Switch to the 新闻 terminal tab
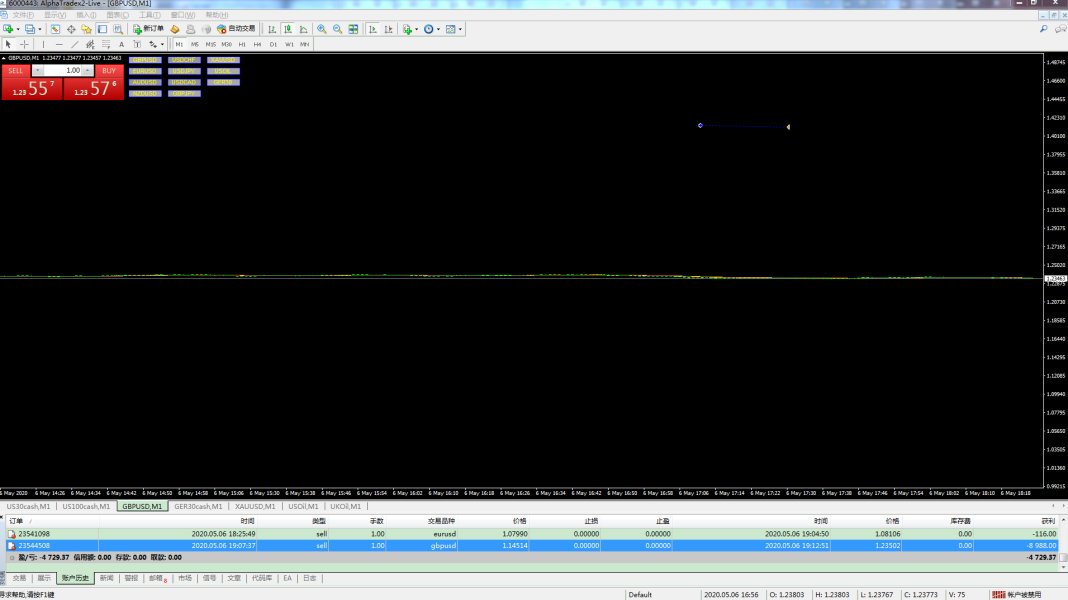Image resolution: width=1068 pixels, height=600 pixels. pos(106,578)
